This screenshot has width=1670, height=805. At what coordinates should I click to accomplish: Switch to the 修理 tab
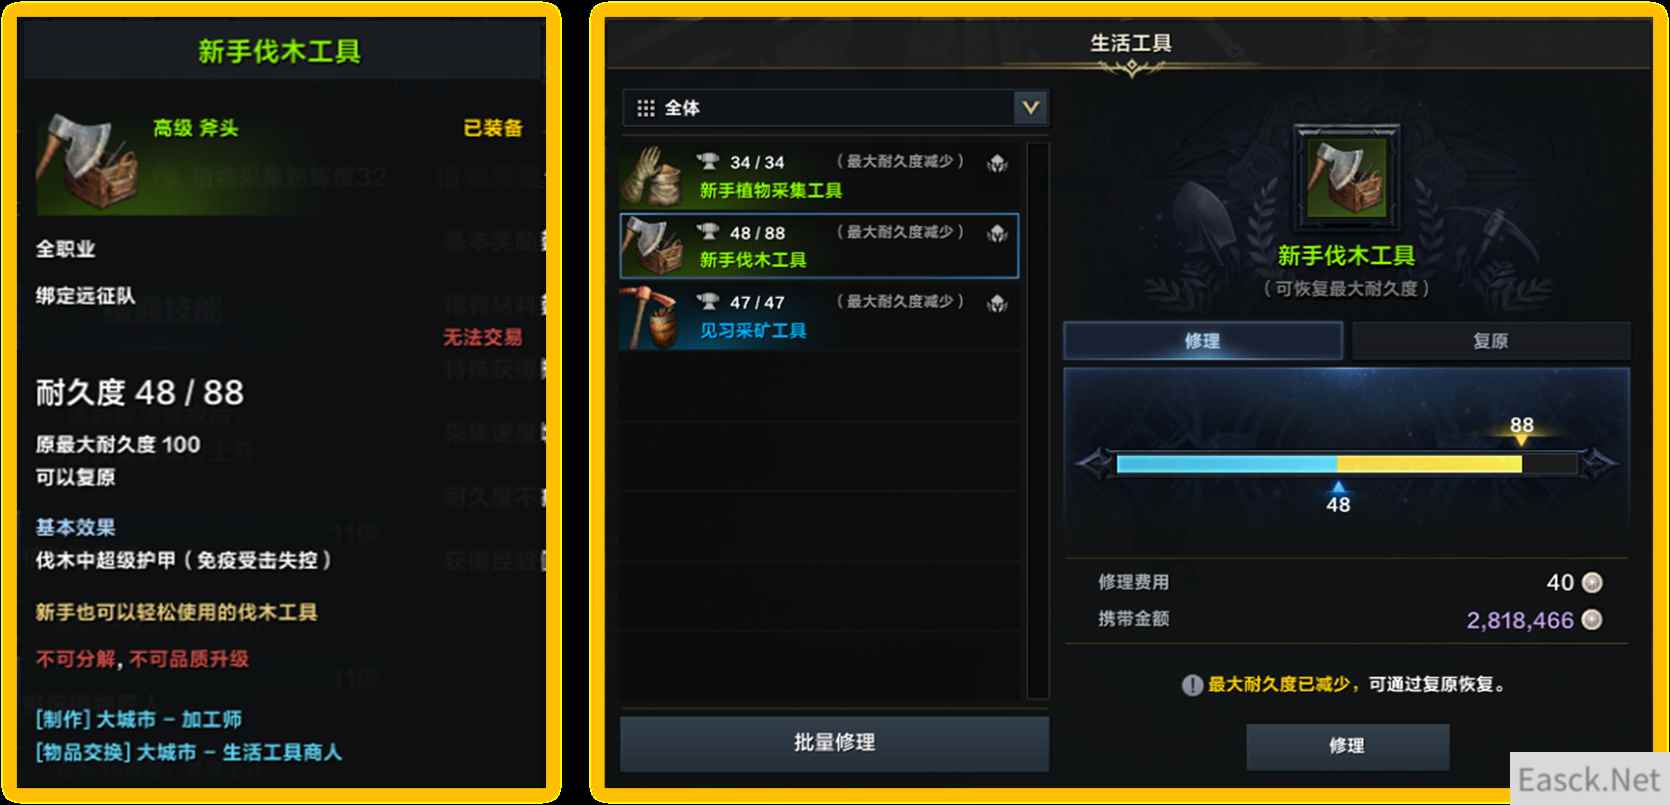(1202, 341)
